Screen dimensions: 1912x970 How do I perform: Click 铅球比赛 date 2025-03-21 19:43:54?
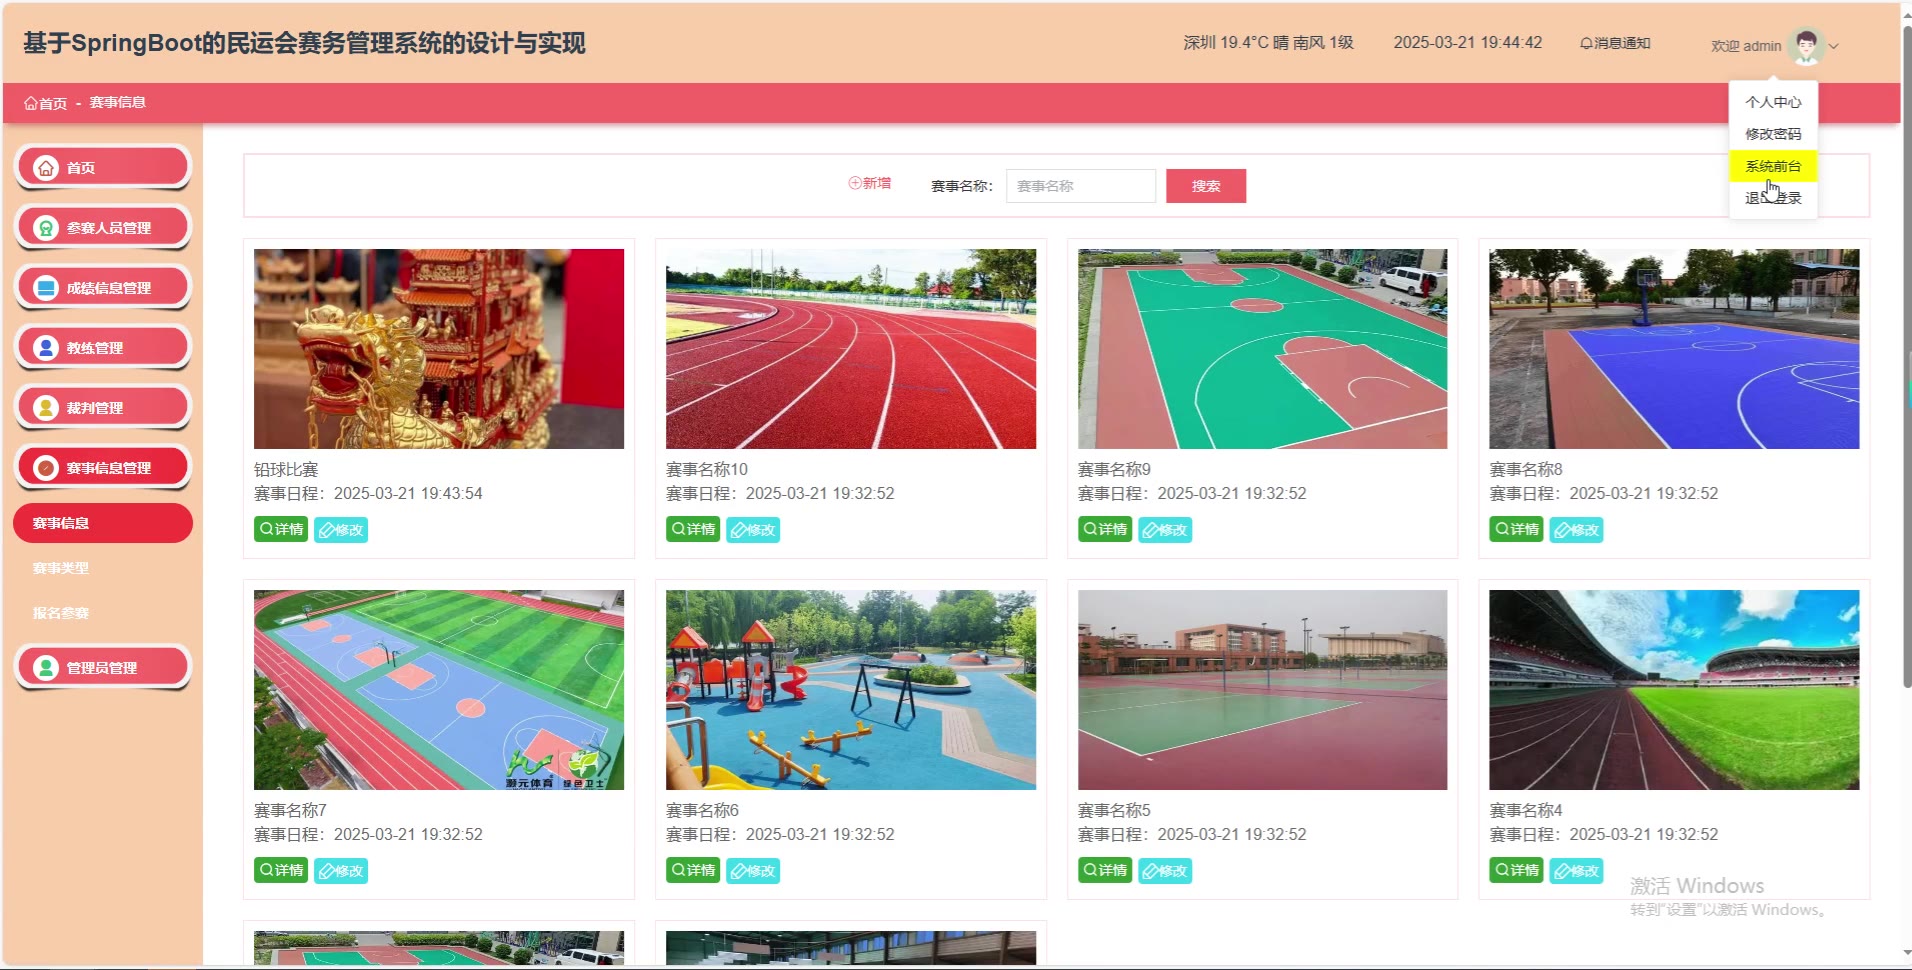point(408,494)
